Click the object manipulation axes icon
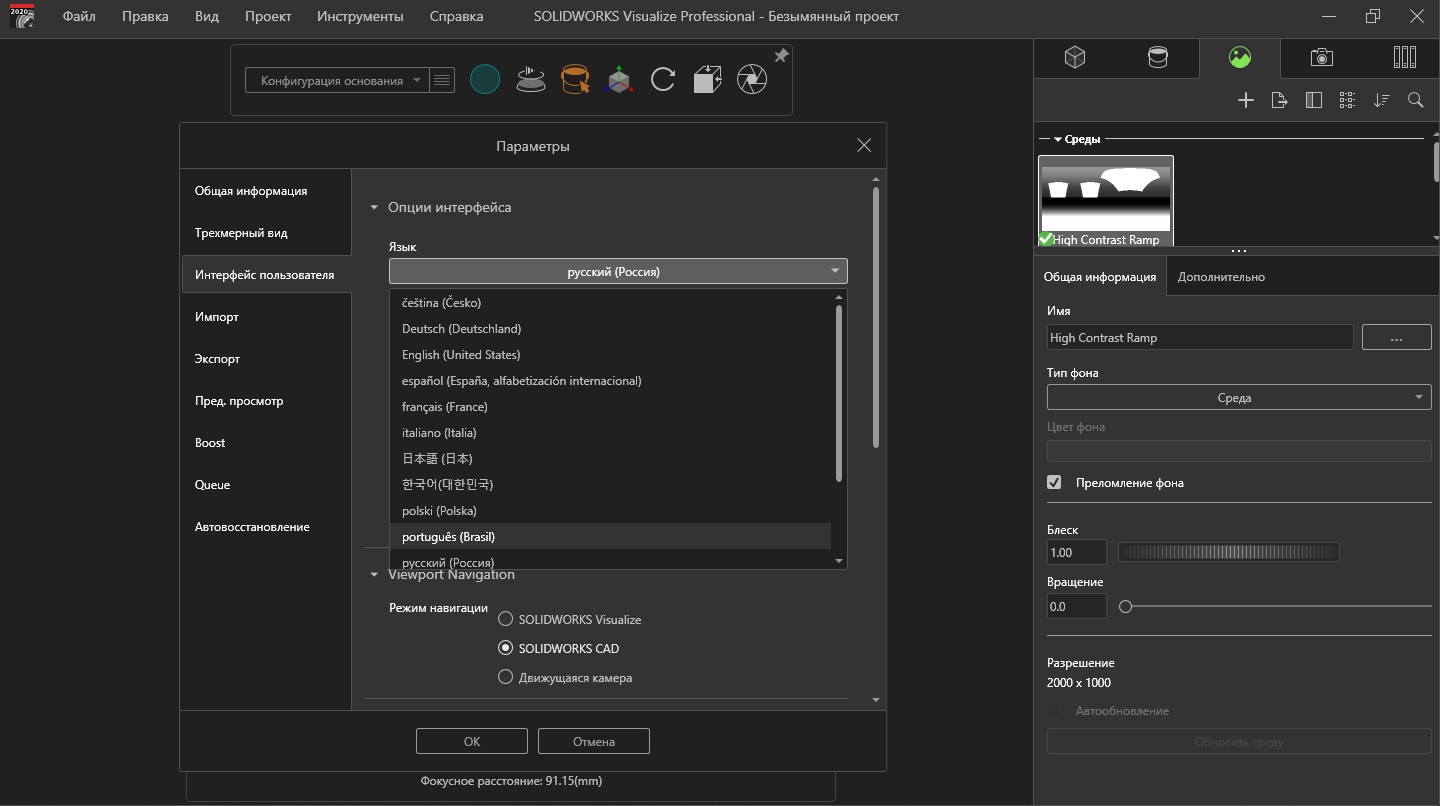Image resolution: width=1440 pixels, height=806 pixels. tap(619, 80)
